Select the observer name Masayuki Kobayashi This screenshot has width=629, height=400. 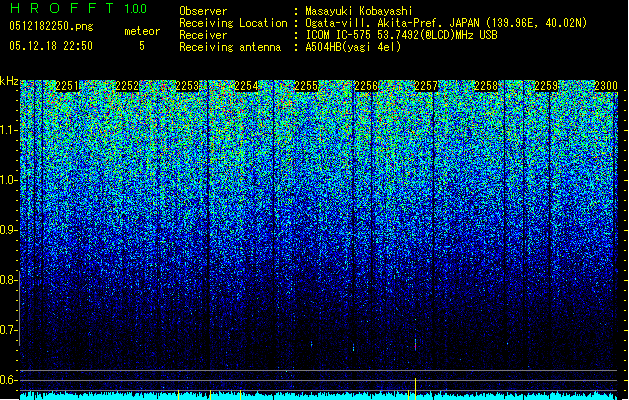coord(359,11)
